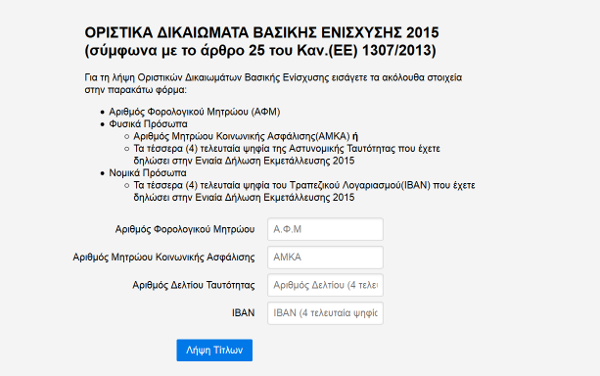600x376 pixels.
Task: Select the Αριθμός Δελτίου (4 τελευταία) input
Action: coord(325,285)
